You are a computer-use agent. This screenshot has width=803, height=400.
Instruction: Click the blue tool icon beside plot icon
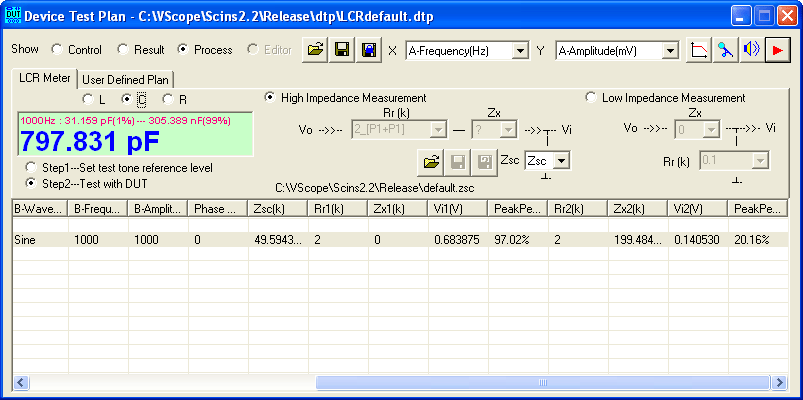726,50
